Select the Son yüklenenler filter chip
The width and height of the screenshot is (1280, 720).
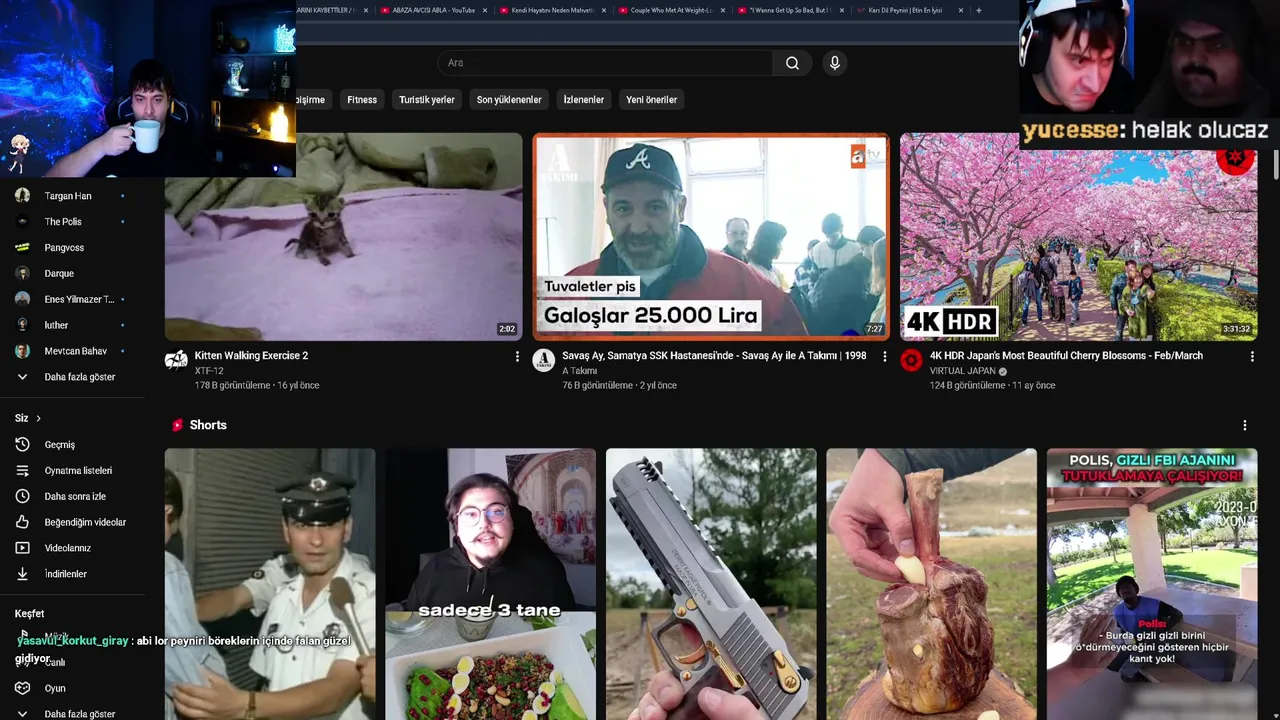(x=509, y=100)
